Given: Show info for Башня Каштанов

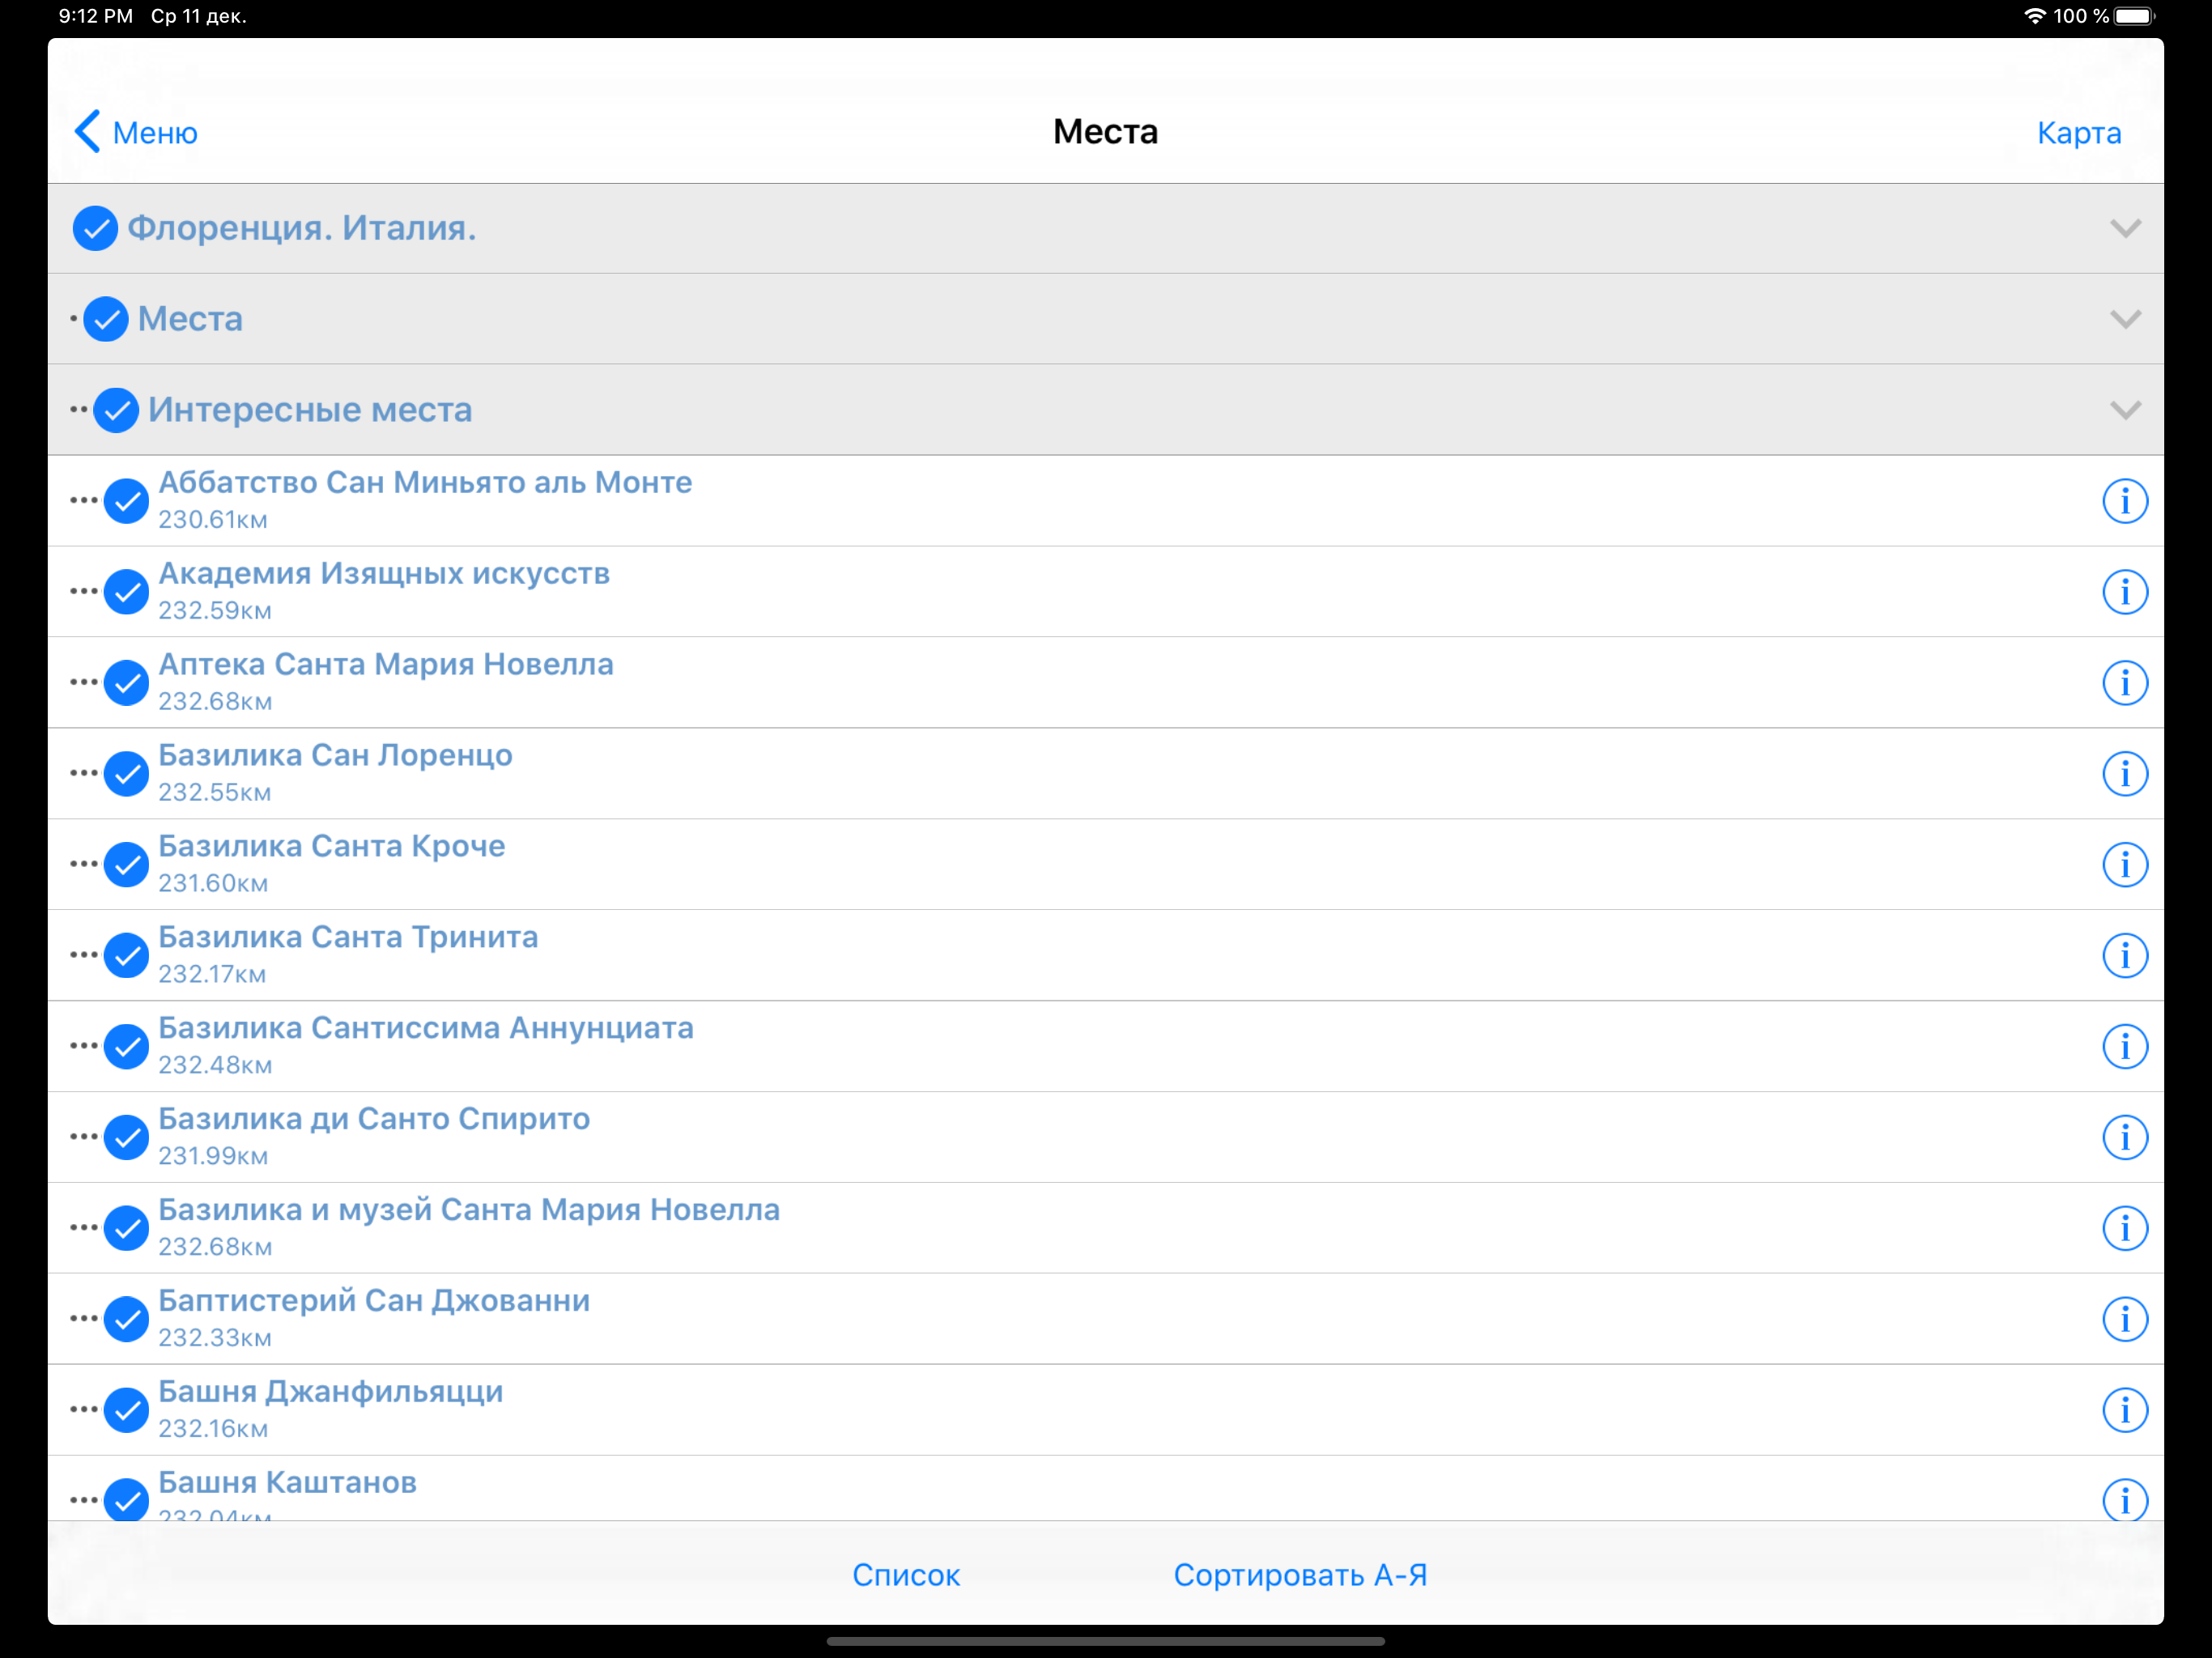Looking at the screenshot, I should coord(2124,1500).
